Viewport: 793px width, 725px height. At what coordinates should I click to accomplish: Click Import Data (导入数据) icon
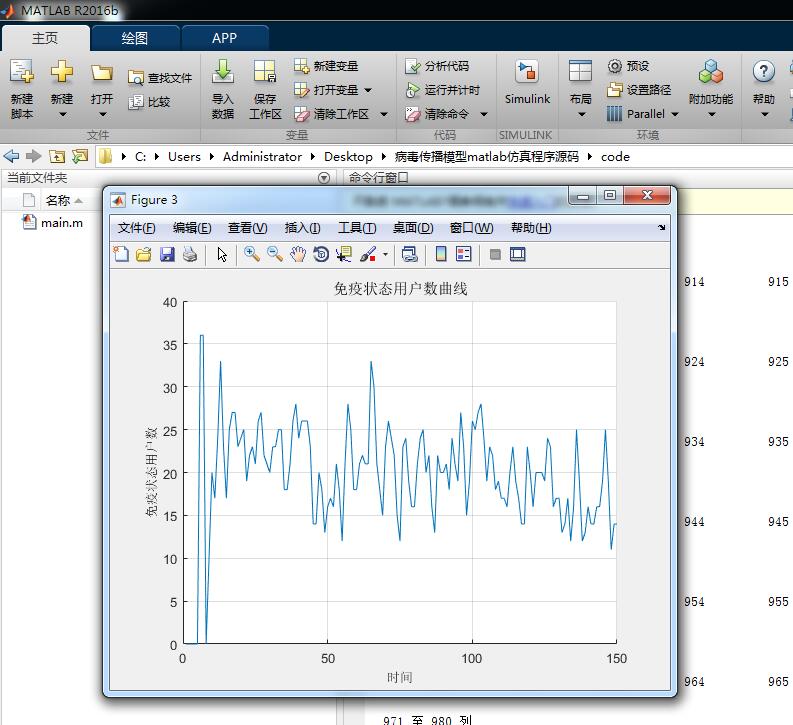223,71
